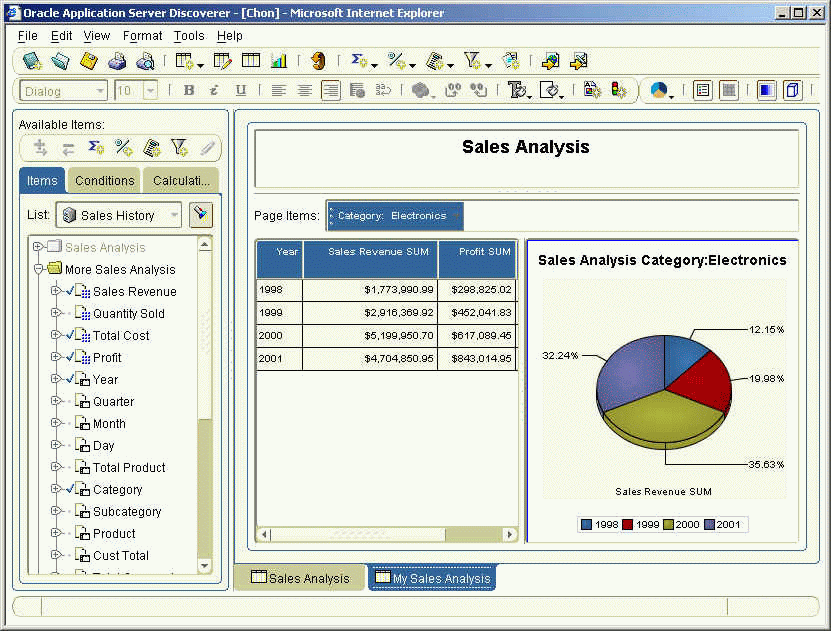Toggle graph gridlines button

[x=729, y=91]
